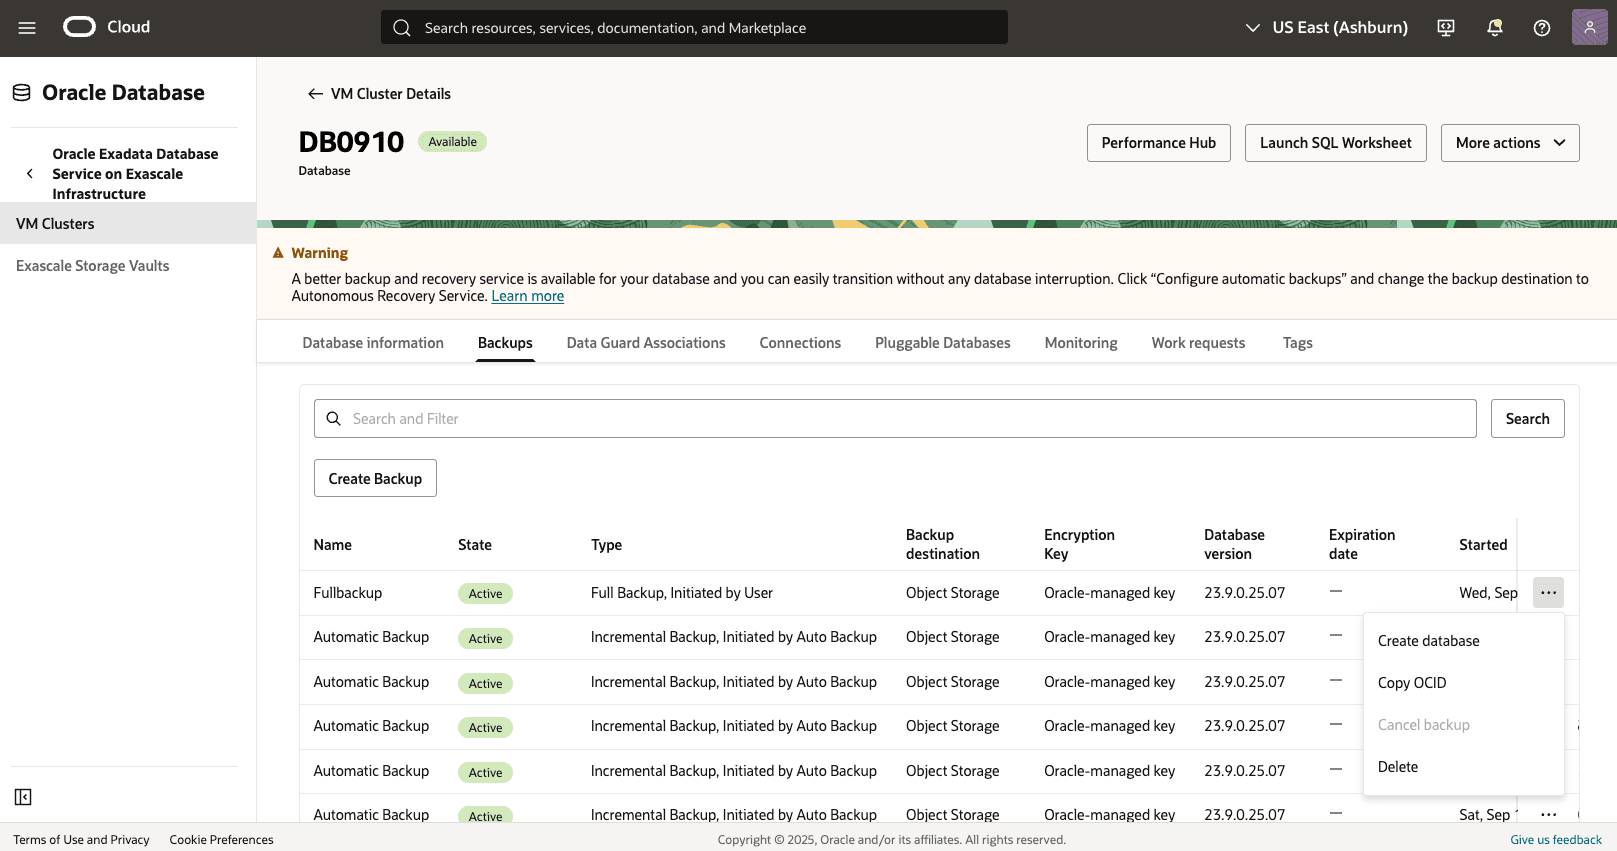Click the Available status badge
The height and width of the screenshot is (851, 1617).
pyautogui.click(x=453, y=142)
